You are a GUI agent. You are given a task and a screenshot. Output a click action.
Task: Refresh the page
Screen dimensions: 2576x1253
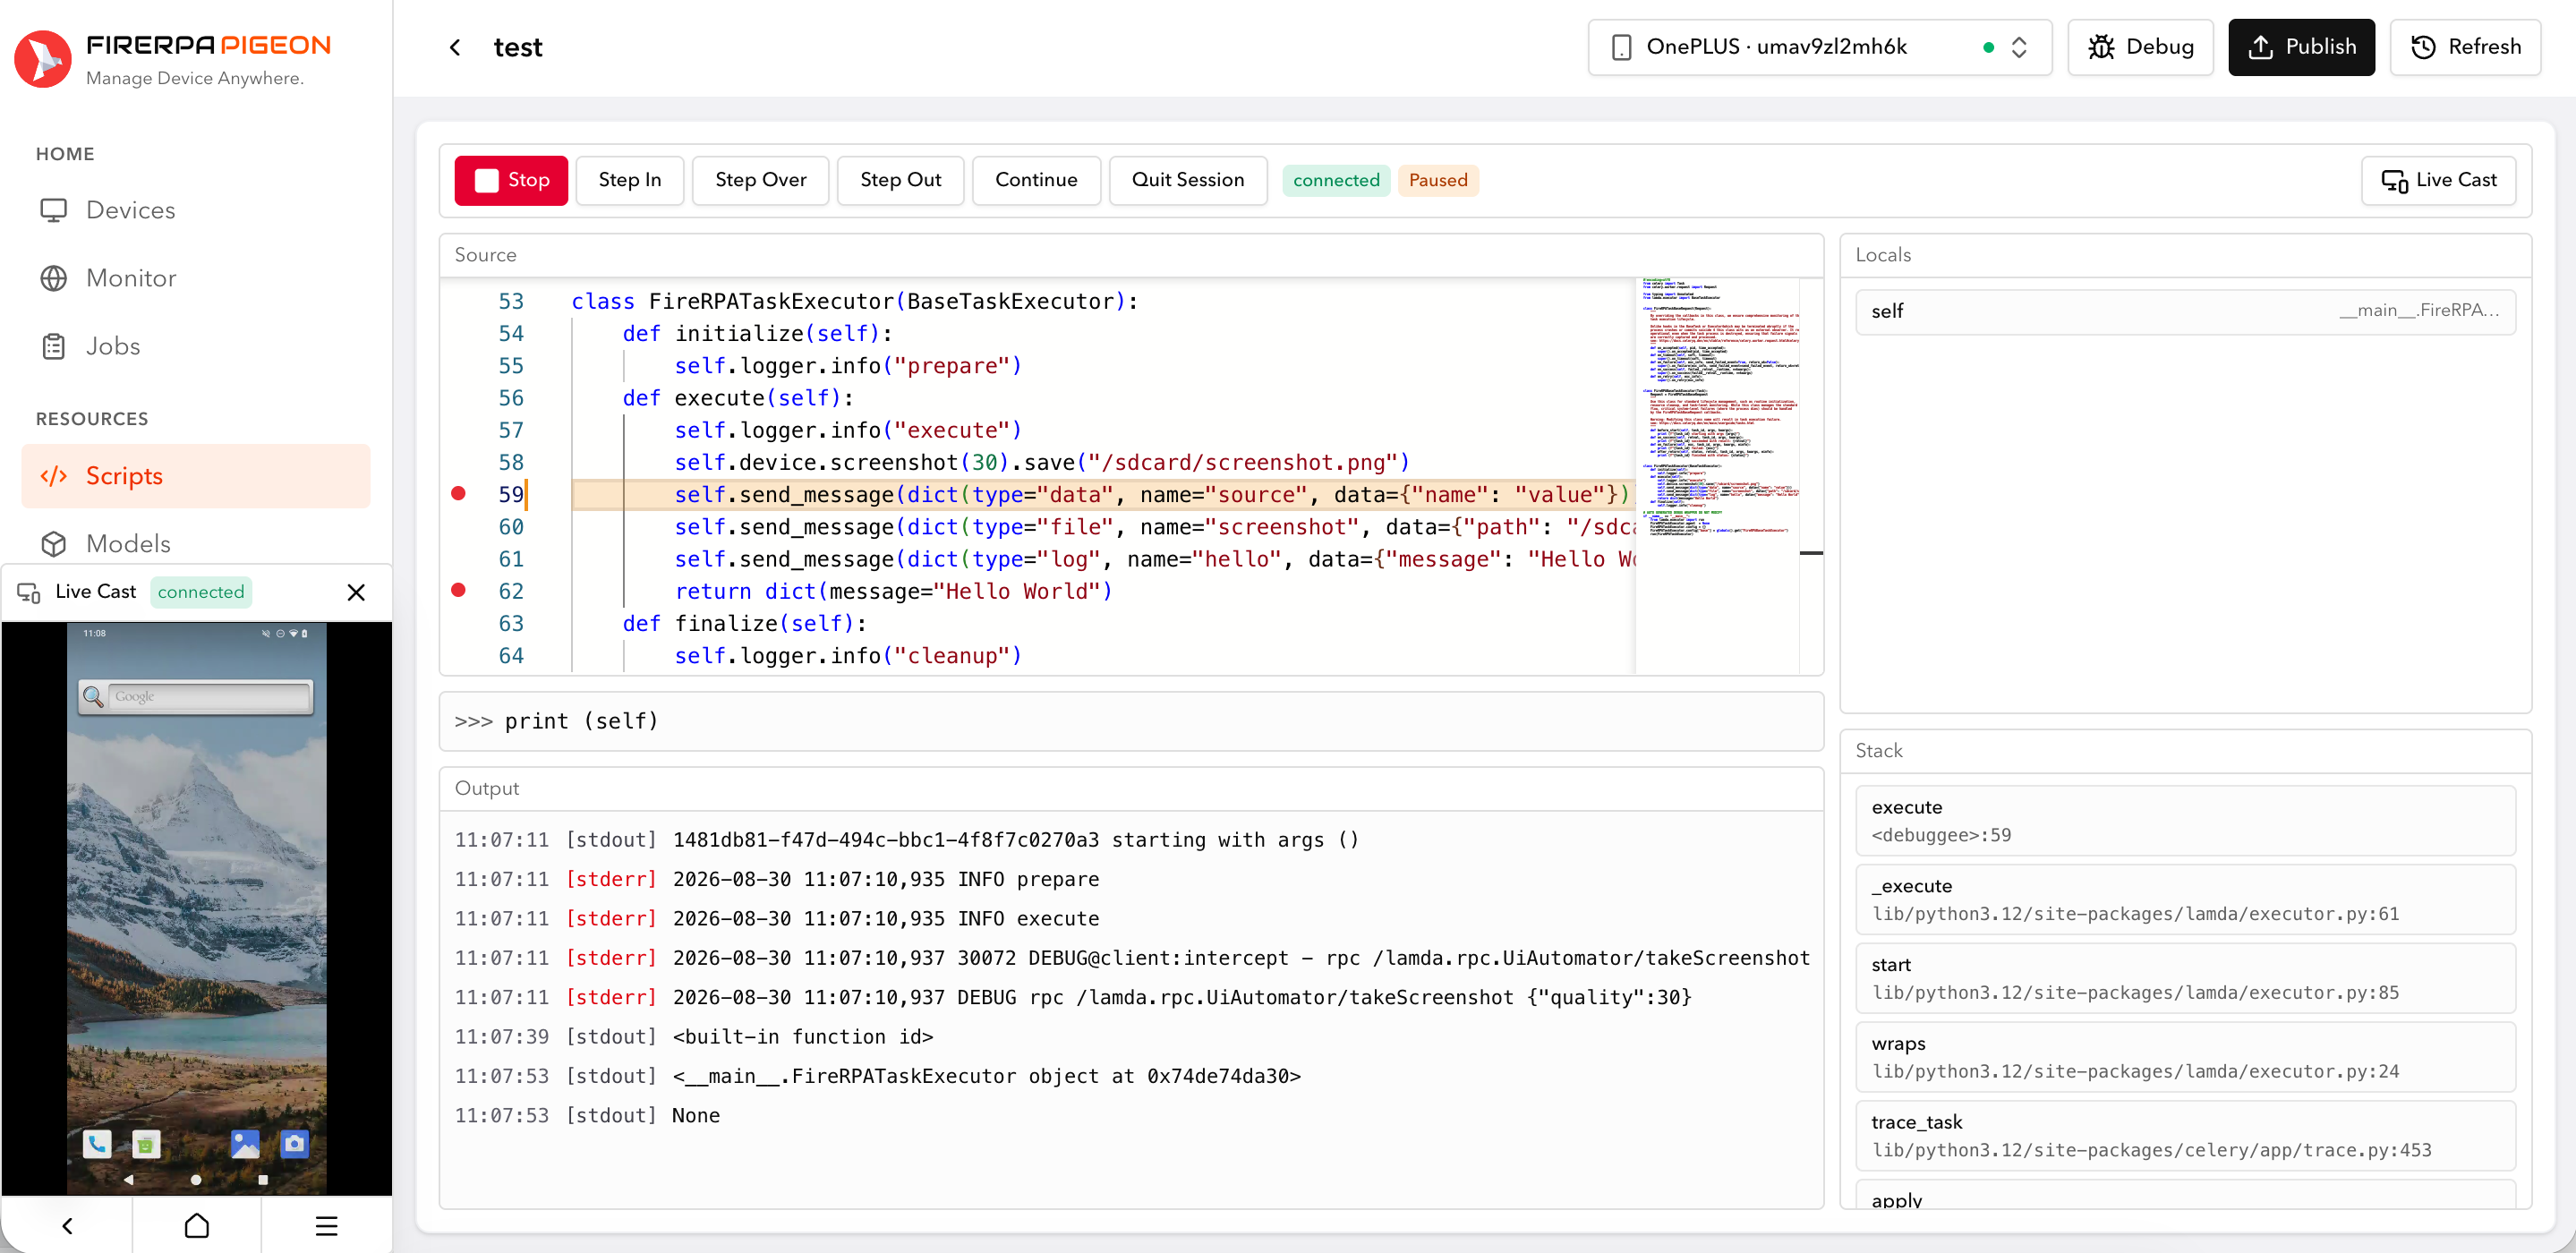tap(2465, 47)
